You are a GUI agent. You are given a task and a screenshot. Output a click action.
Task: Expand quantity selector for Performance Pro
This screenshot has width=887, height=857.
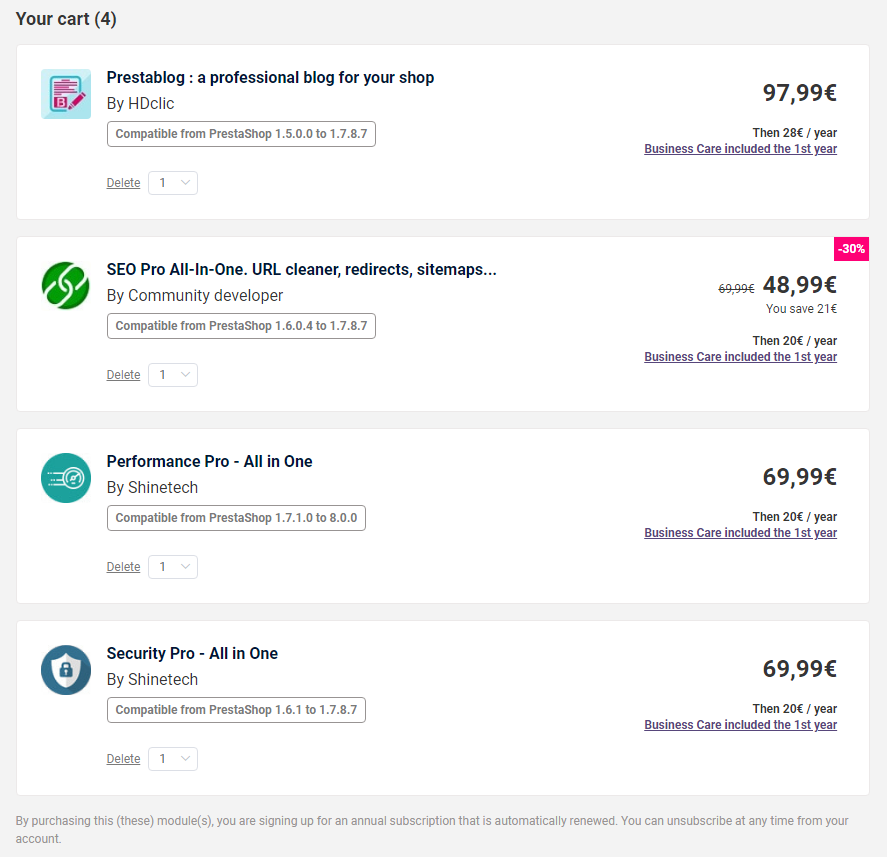(173, 567)
